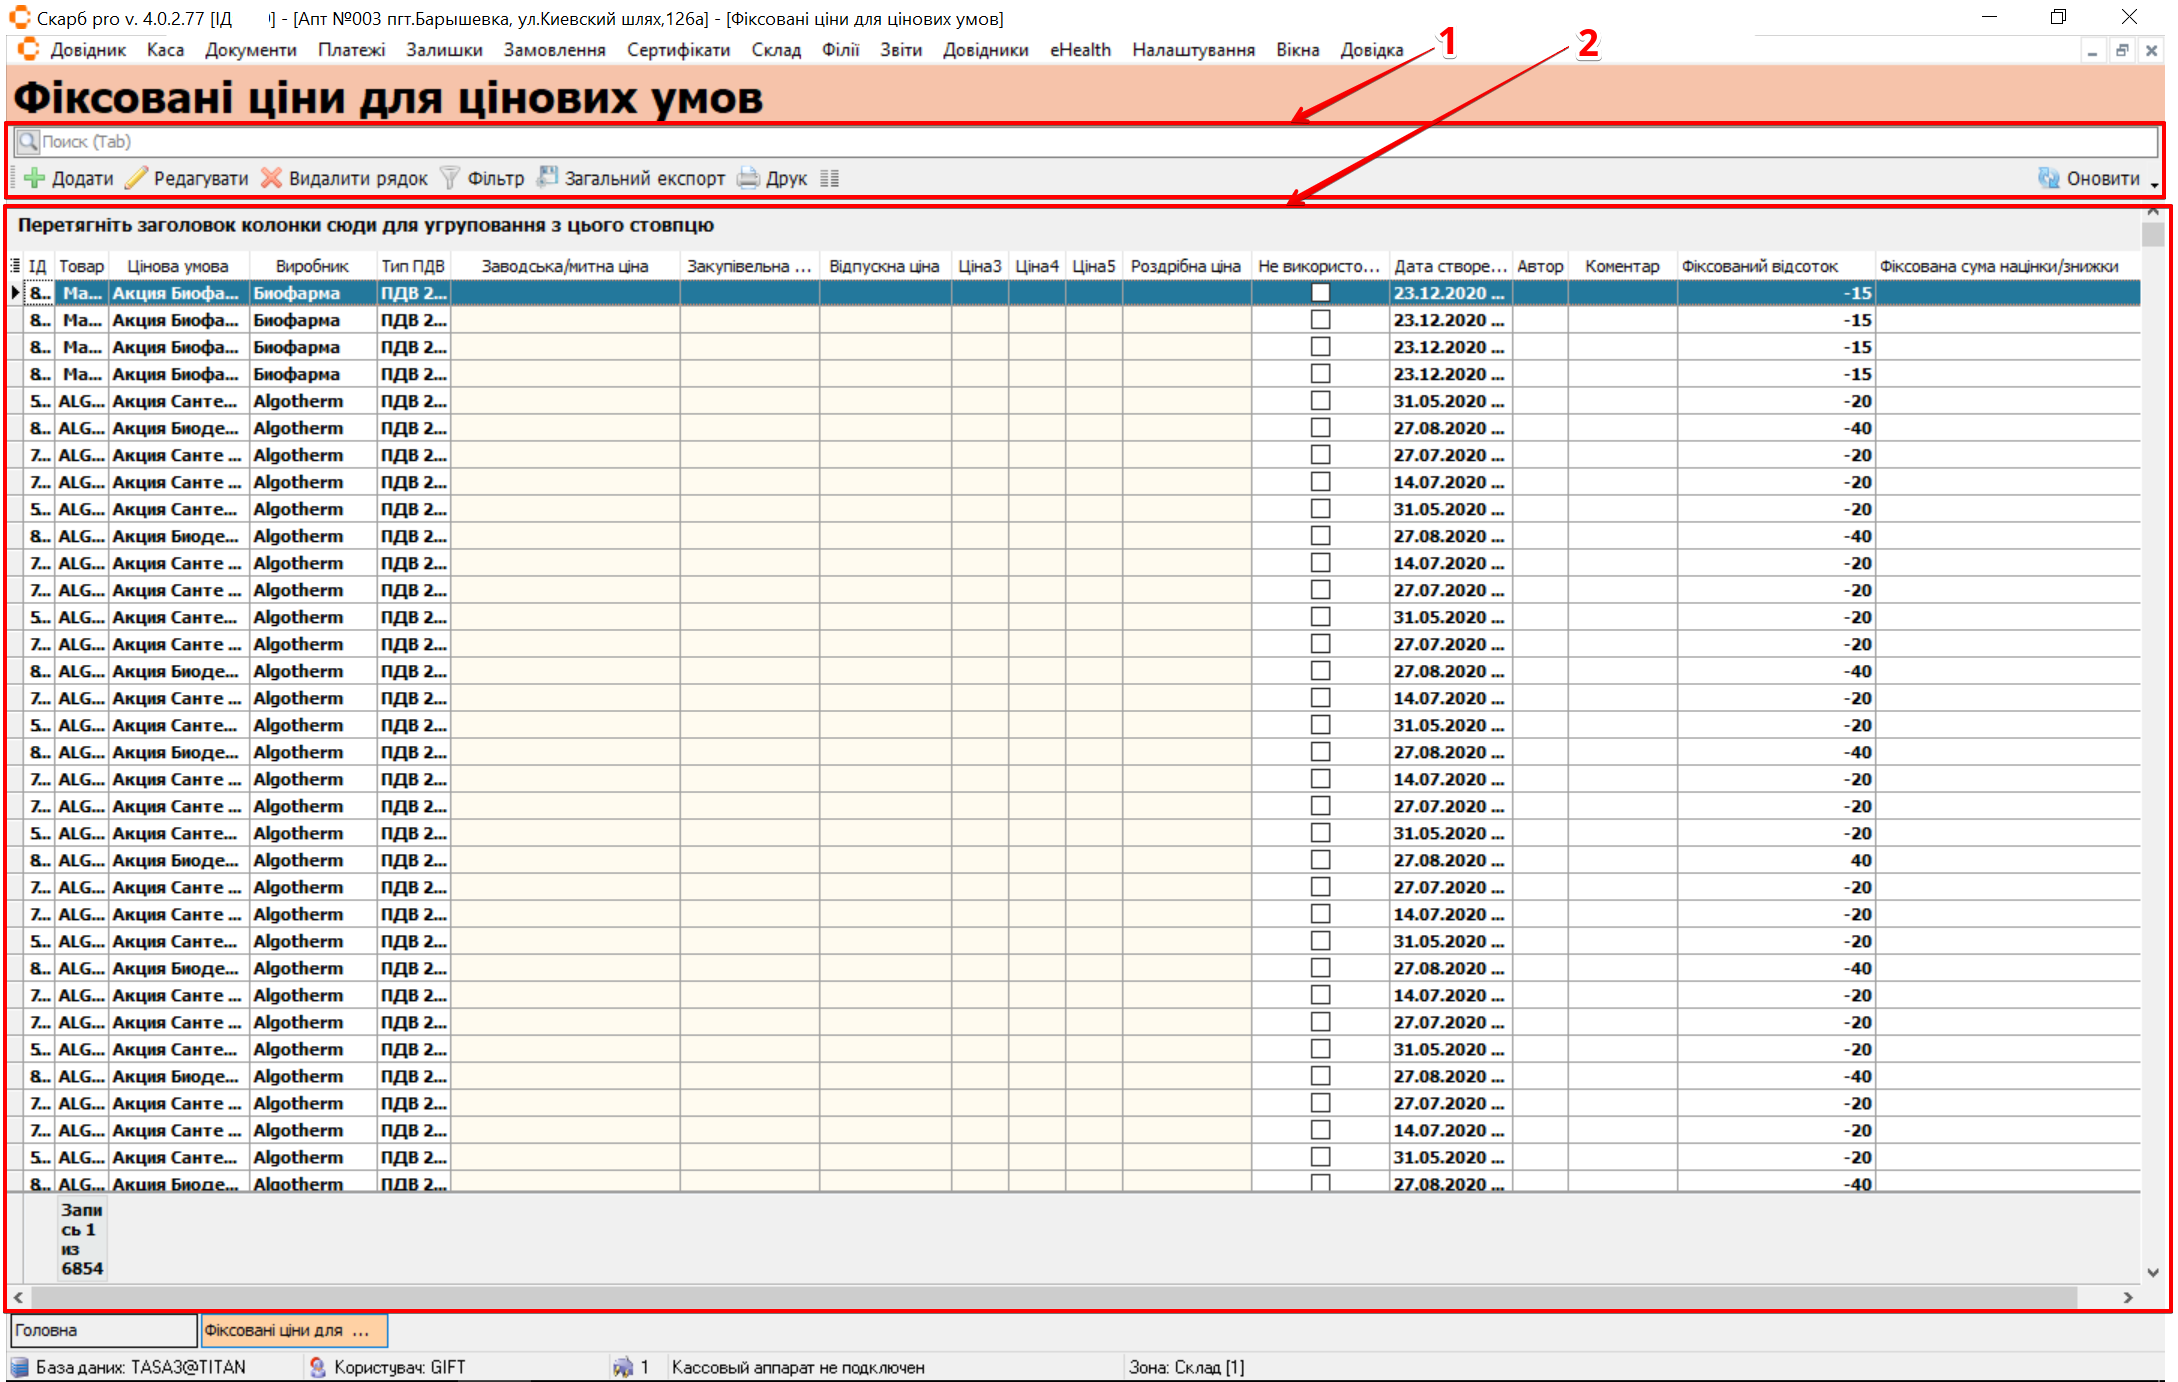This screenshot has height=1382, width=2178.
Task: Click the Виробник column header
Action: [312, 266]
